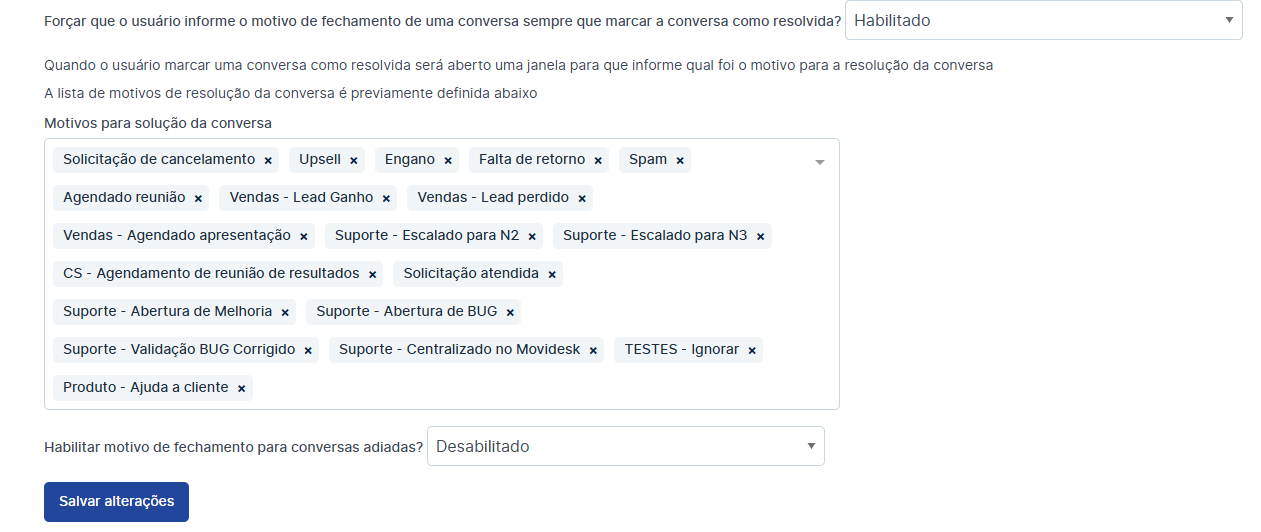Remove 'Suporte - Escalado para N3' tag
Viewport: 1261px width, 532px height.
click(x=760, y=237)
